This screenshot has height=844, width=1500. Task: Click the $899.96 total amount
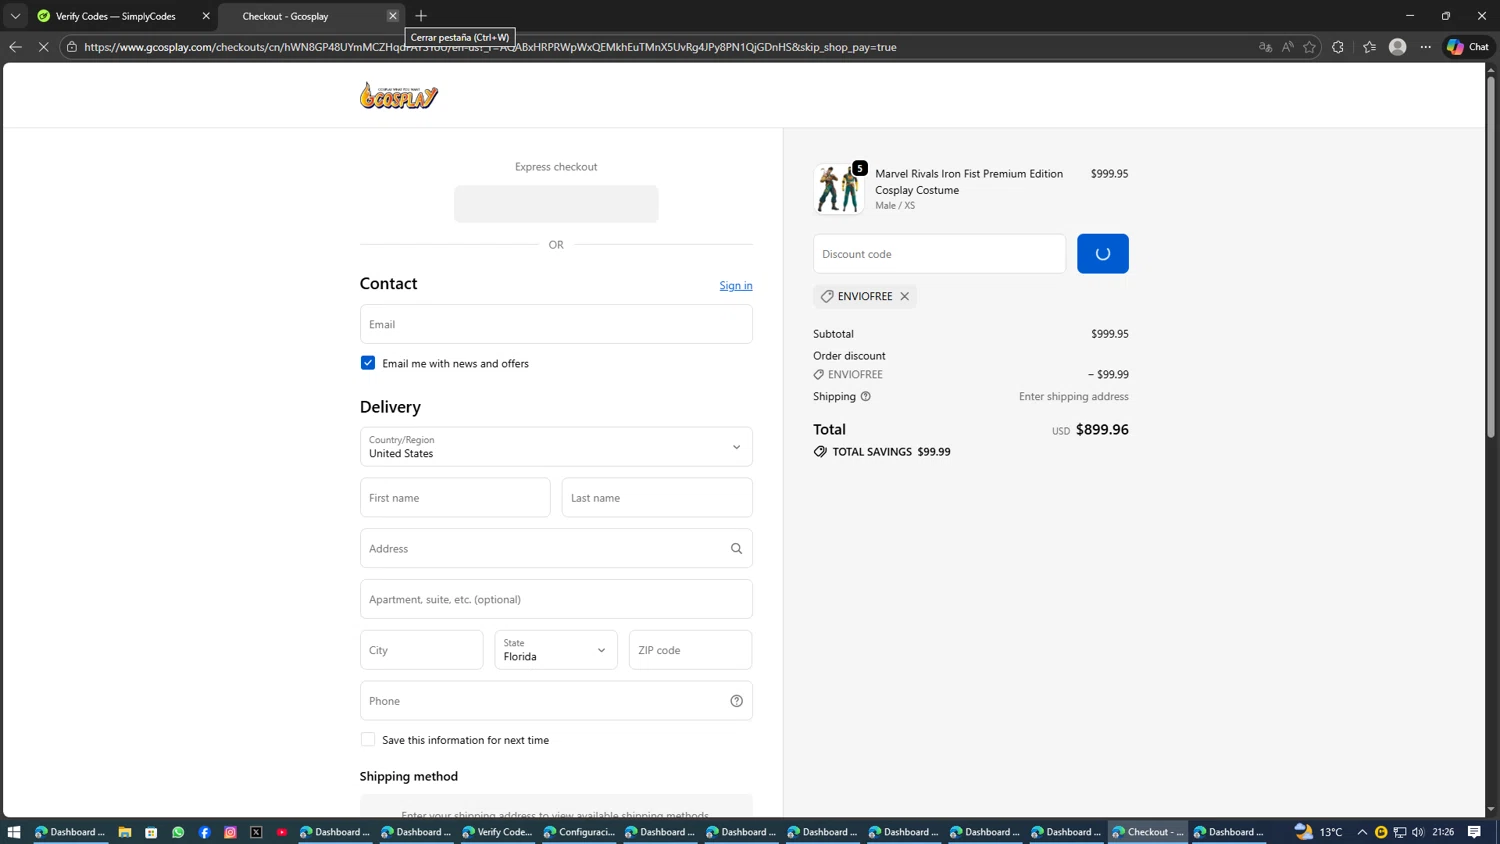1102,430
